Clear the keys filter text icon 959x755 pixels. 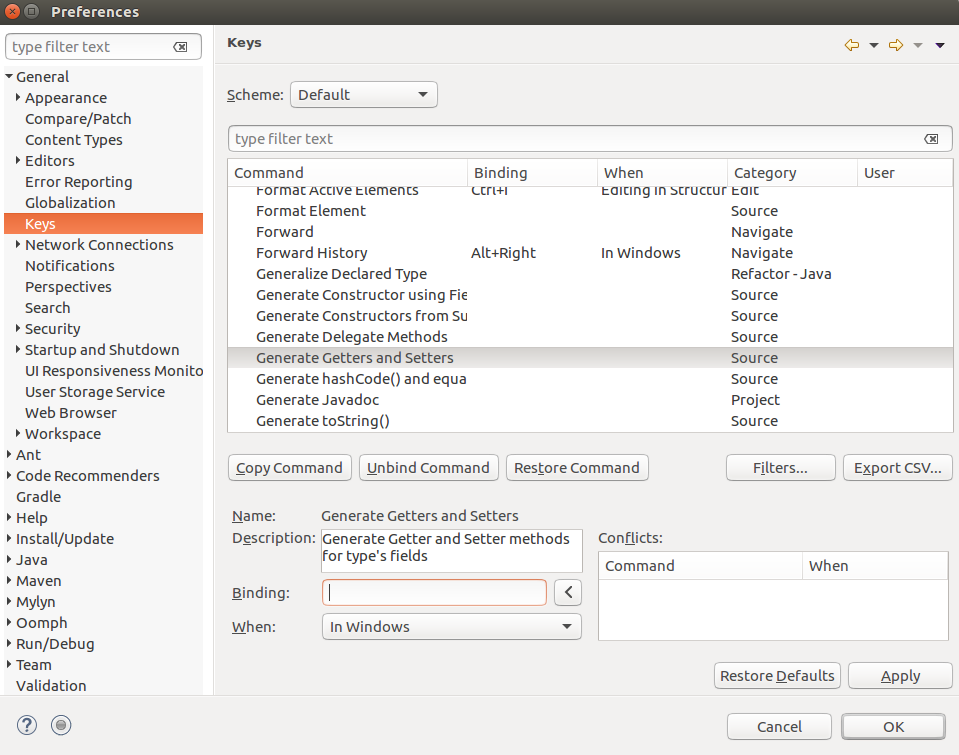931,139
